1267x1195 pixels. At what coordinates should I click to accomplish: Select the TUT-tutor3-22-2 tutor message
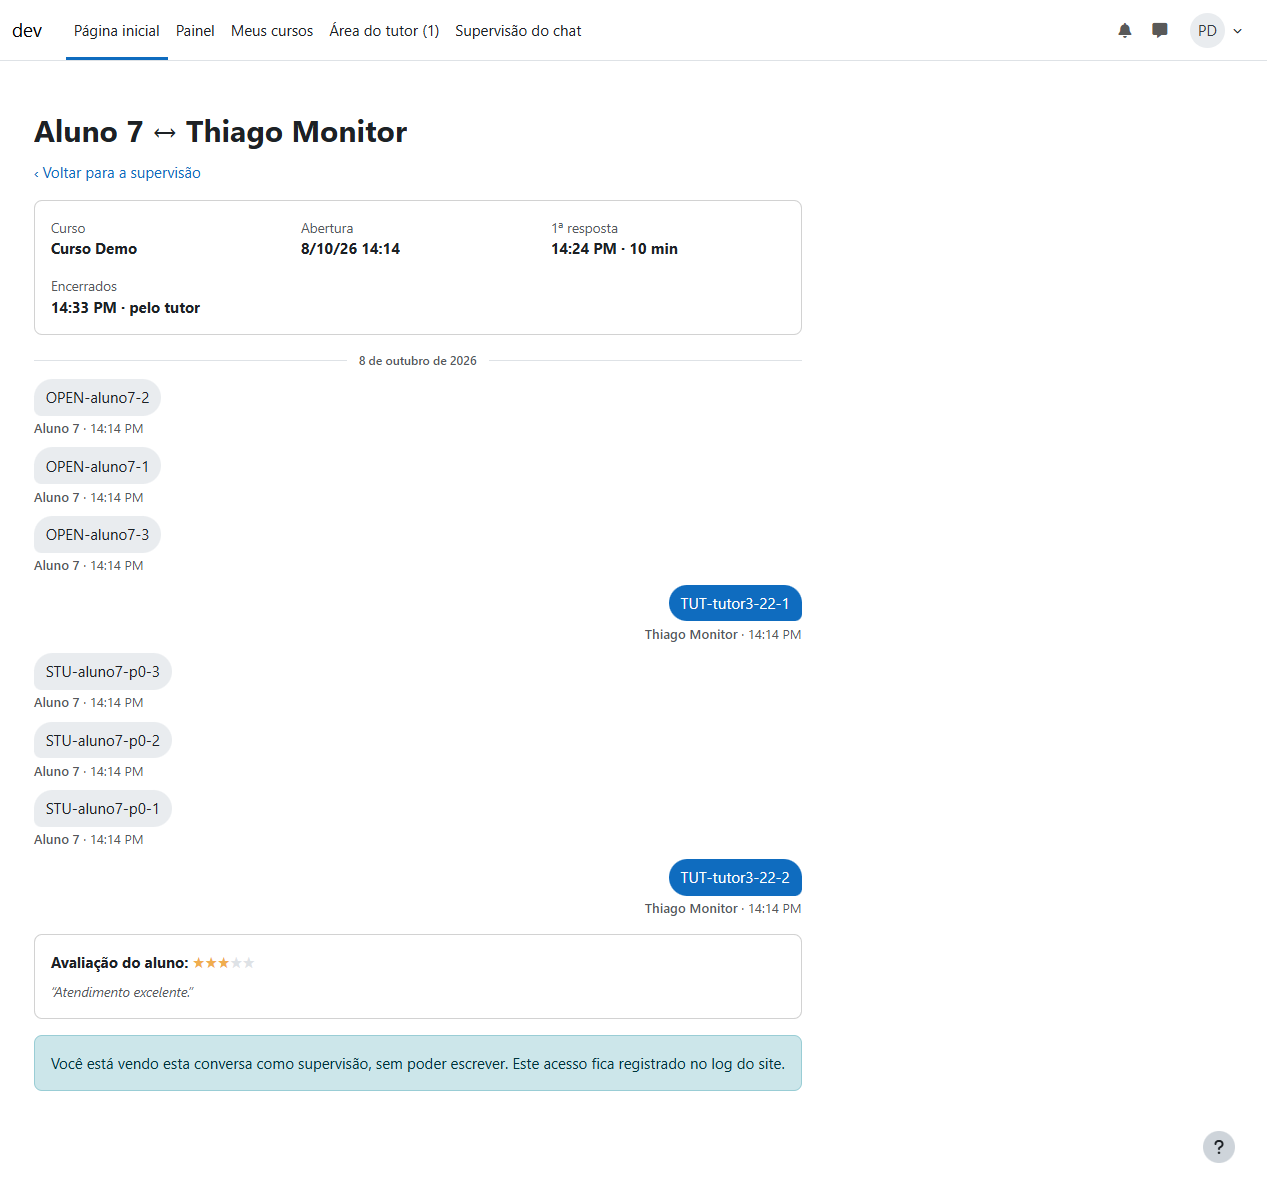click(x=735, y=878)
